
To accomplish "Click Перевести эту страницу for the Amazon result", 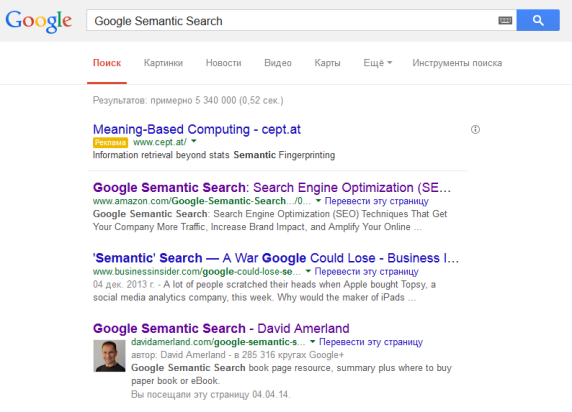I will (376, 201).
